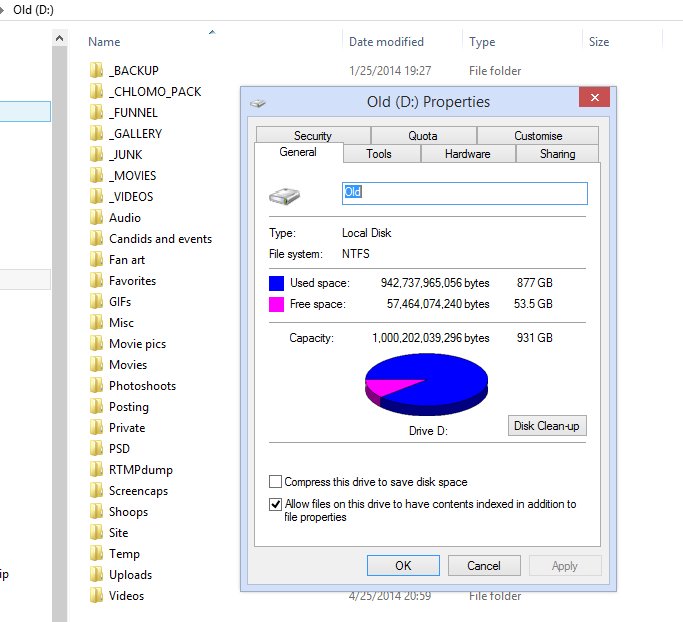The width and height of the screenshot is (683, 622).
Task: Select the Private folder icon
Action: (96, 427)
